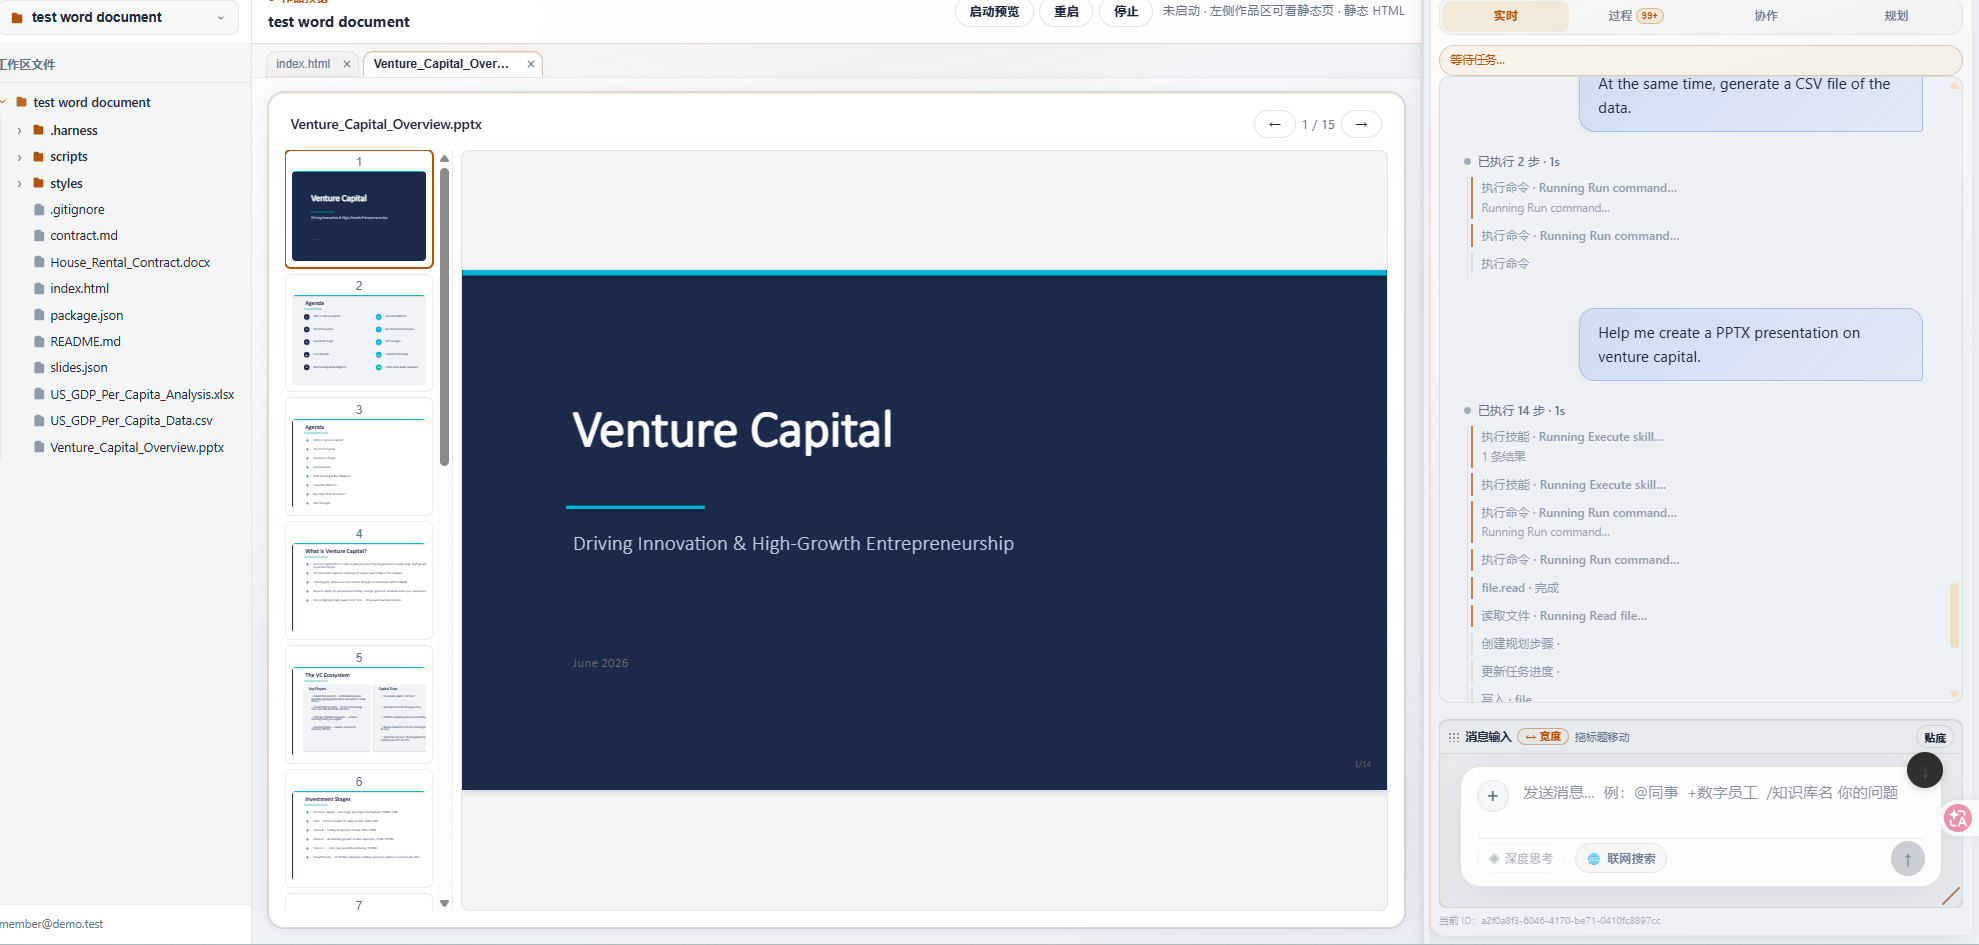
Task: Expand the styles folder
Action: point(19,184)
